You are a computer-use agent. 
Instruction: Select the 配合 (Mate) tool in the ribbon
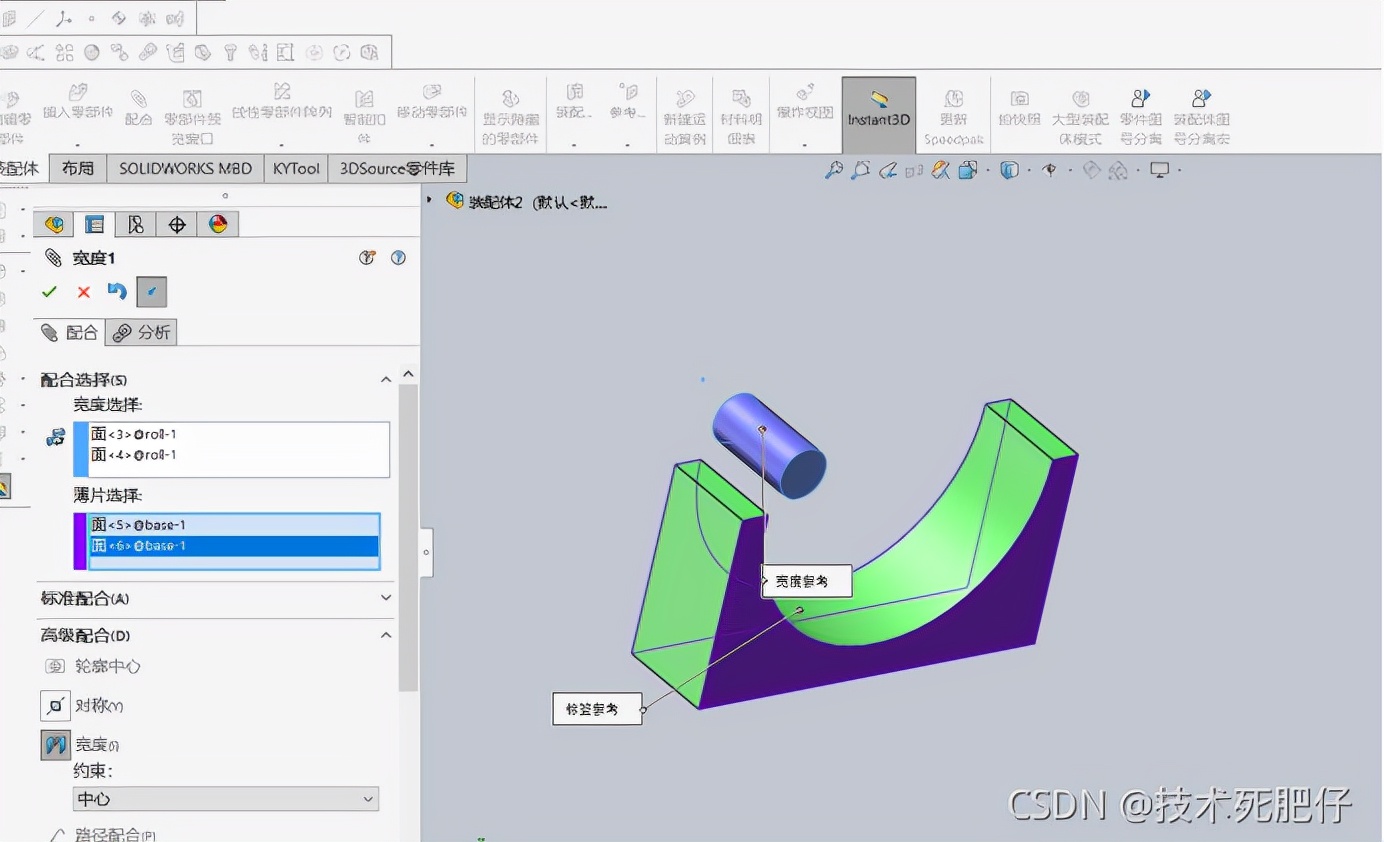(x=139, y=107)
